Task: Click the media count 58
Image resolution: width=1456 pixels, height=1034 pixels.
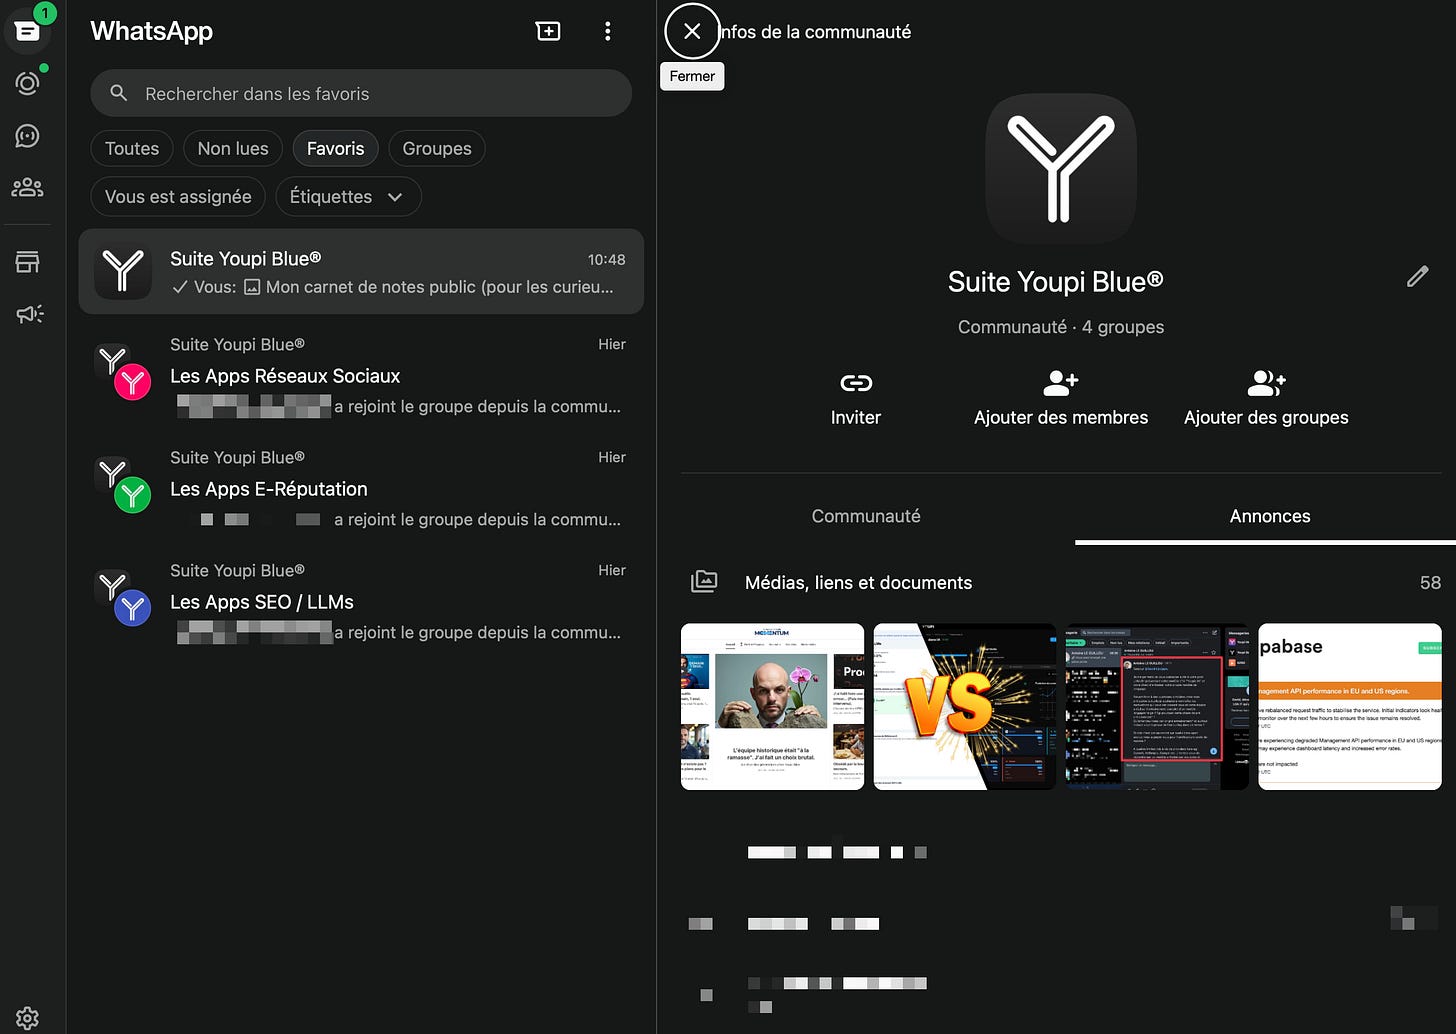Action: [1430, 582]
